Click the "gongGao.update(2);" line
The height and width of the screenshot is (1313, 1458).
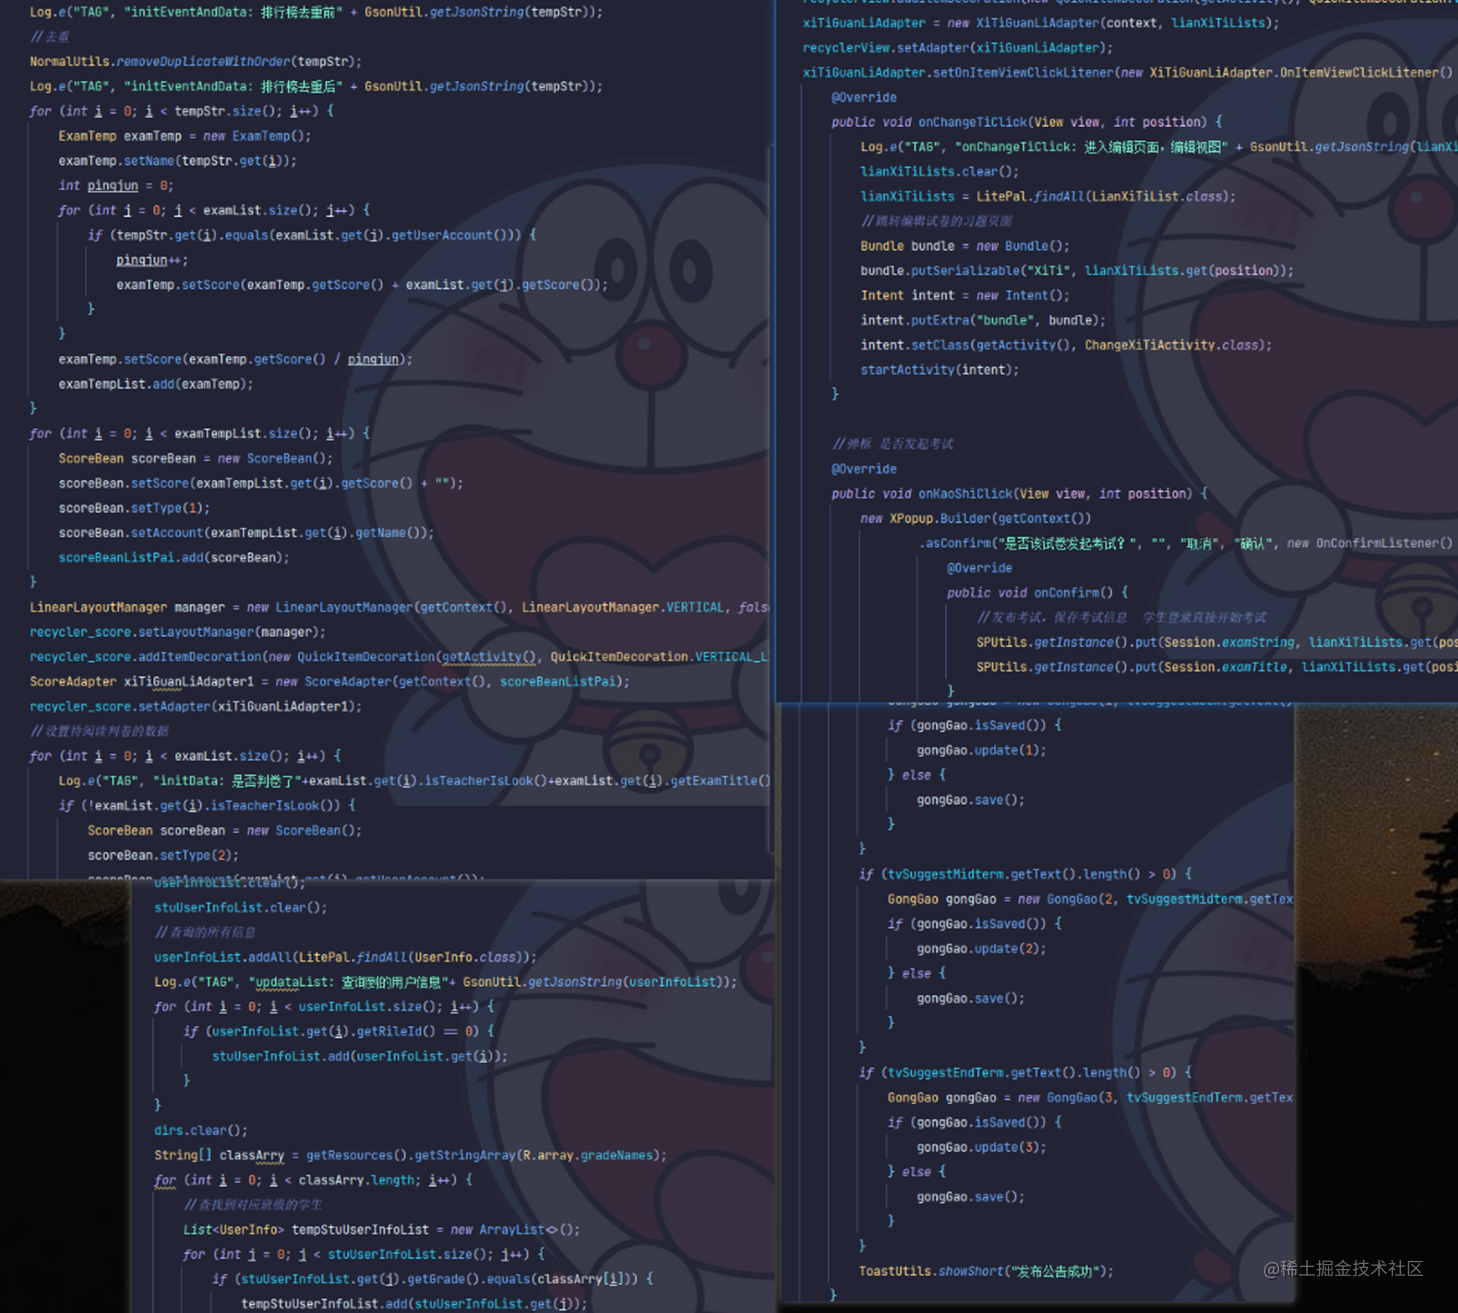point(982,949)
